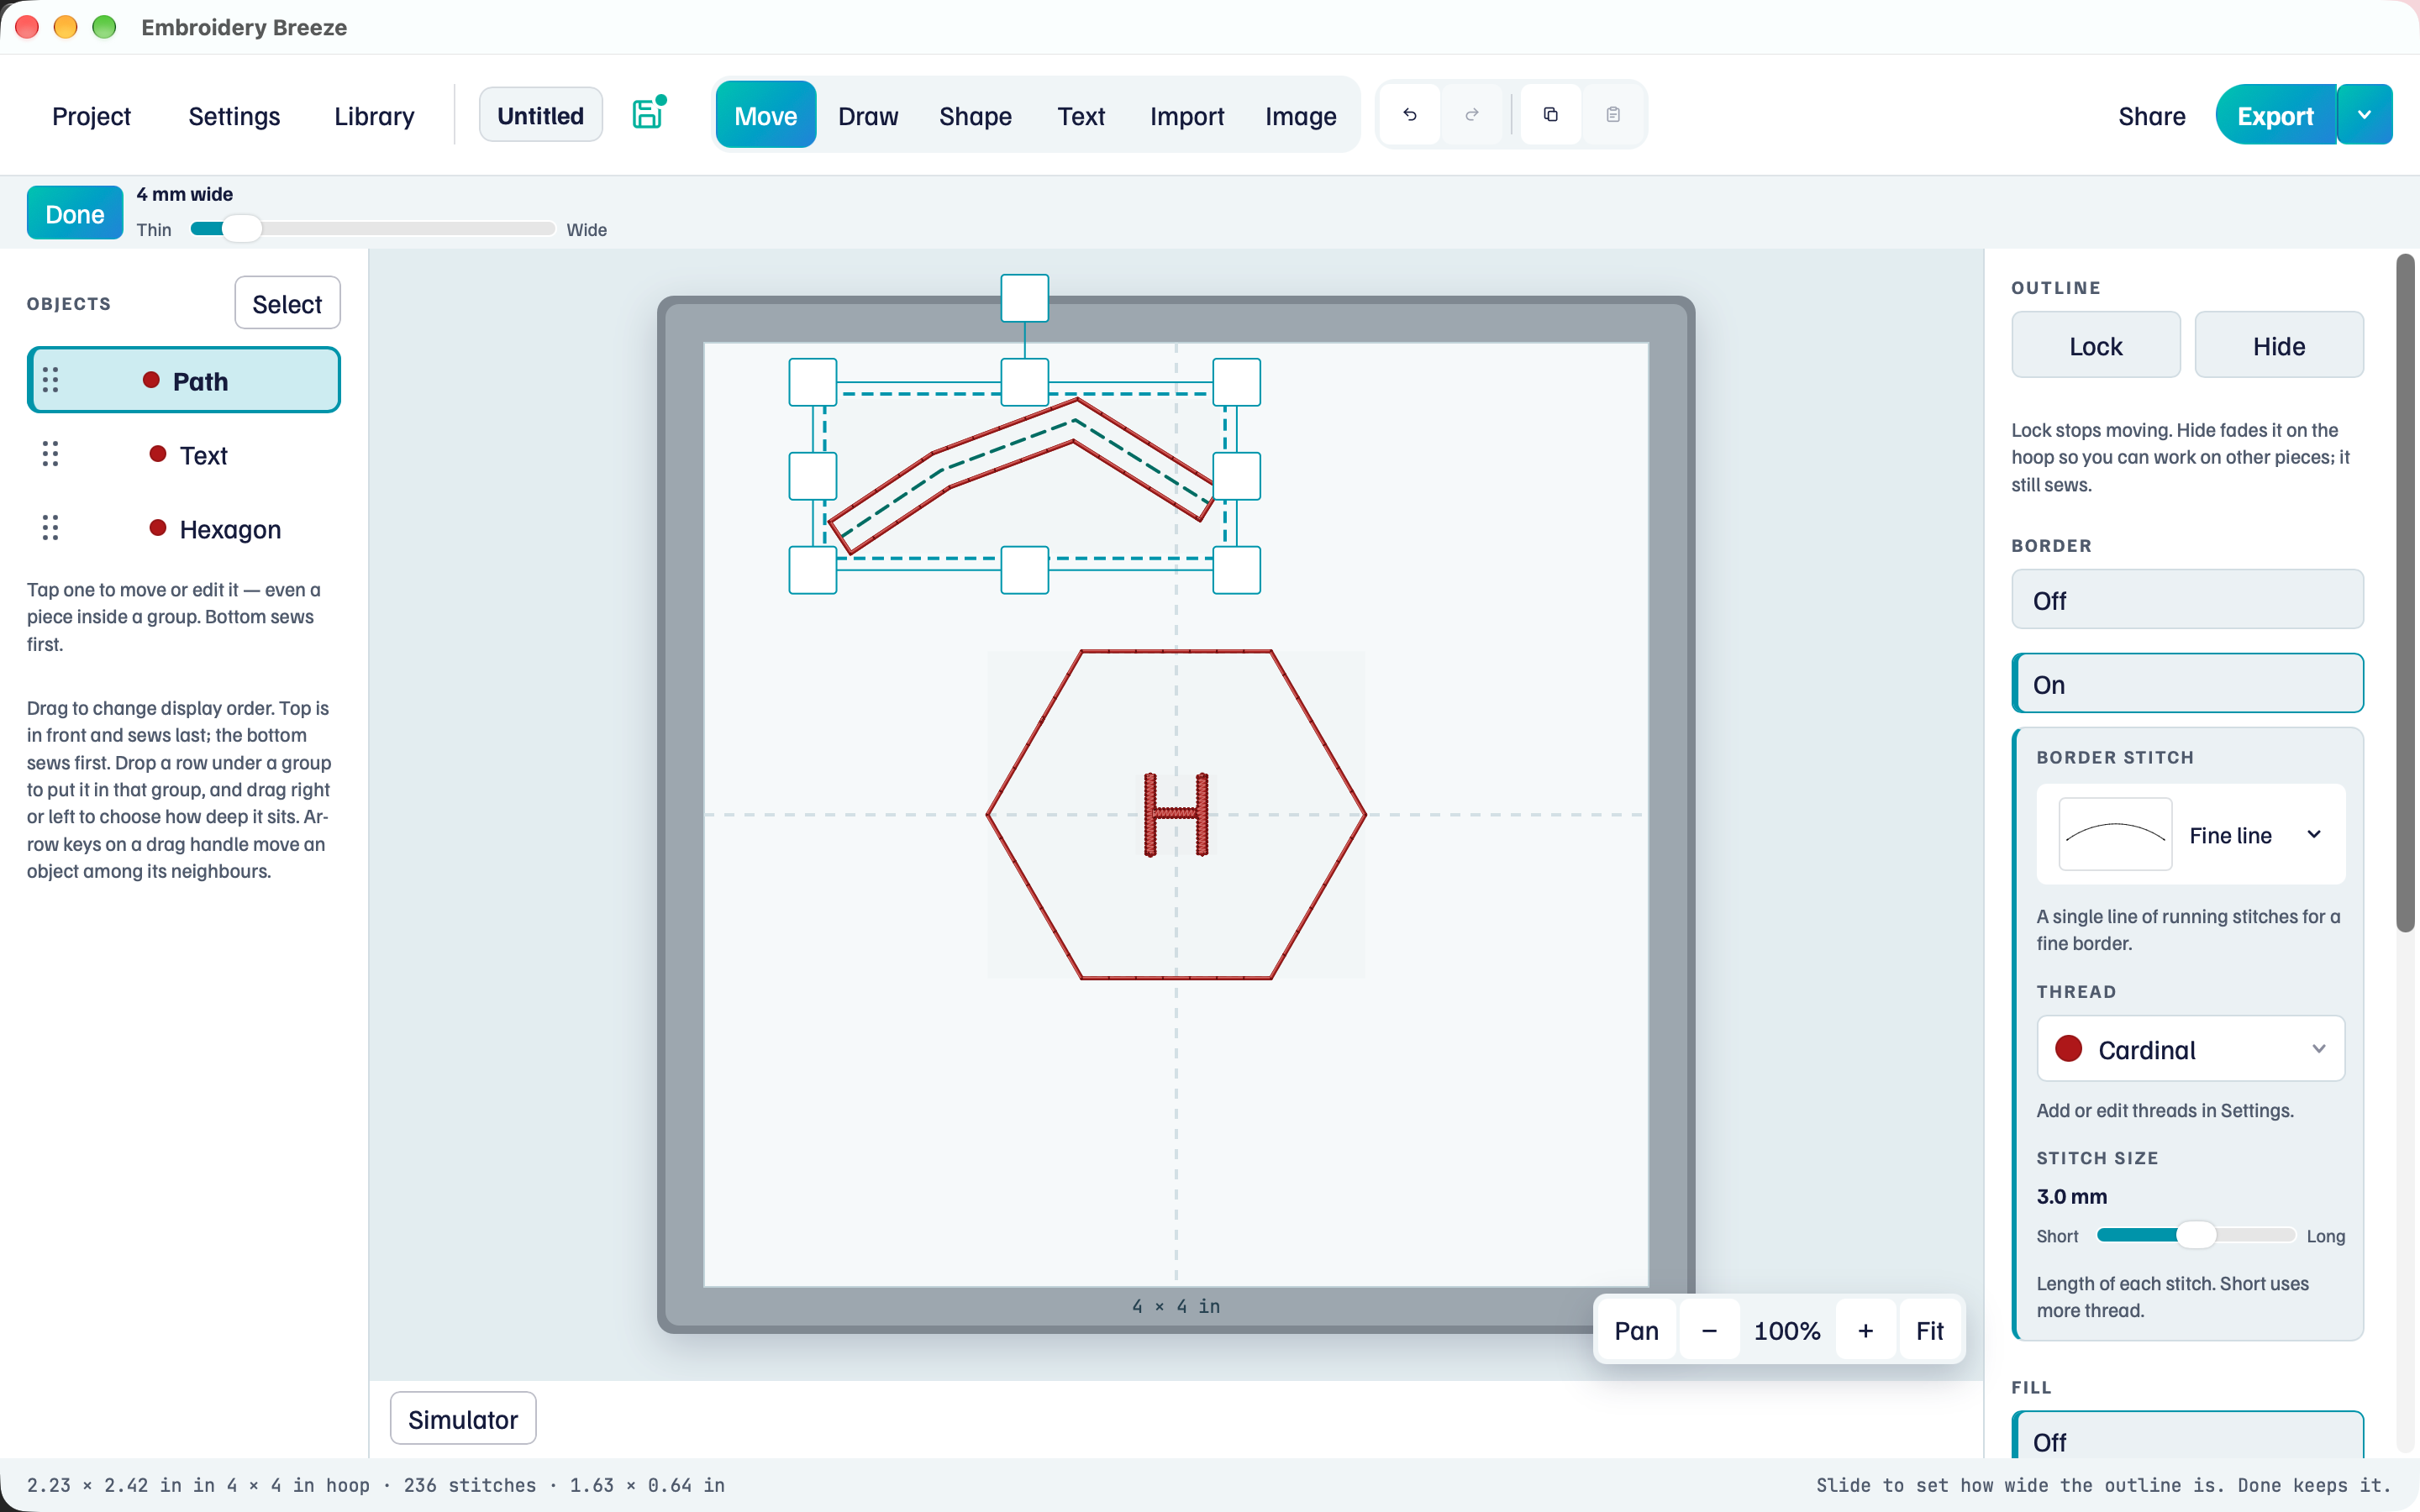2420x1512 pixels.
Task: Switch to the Draw tool tab
Action: coord(868,116)
